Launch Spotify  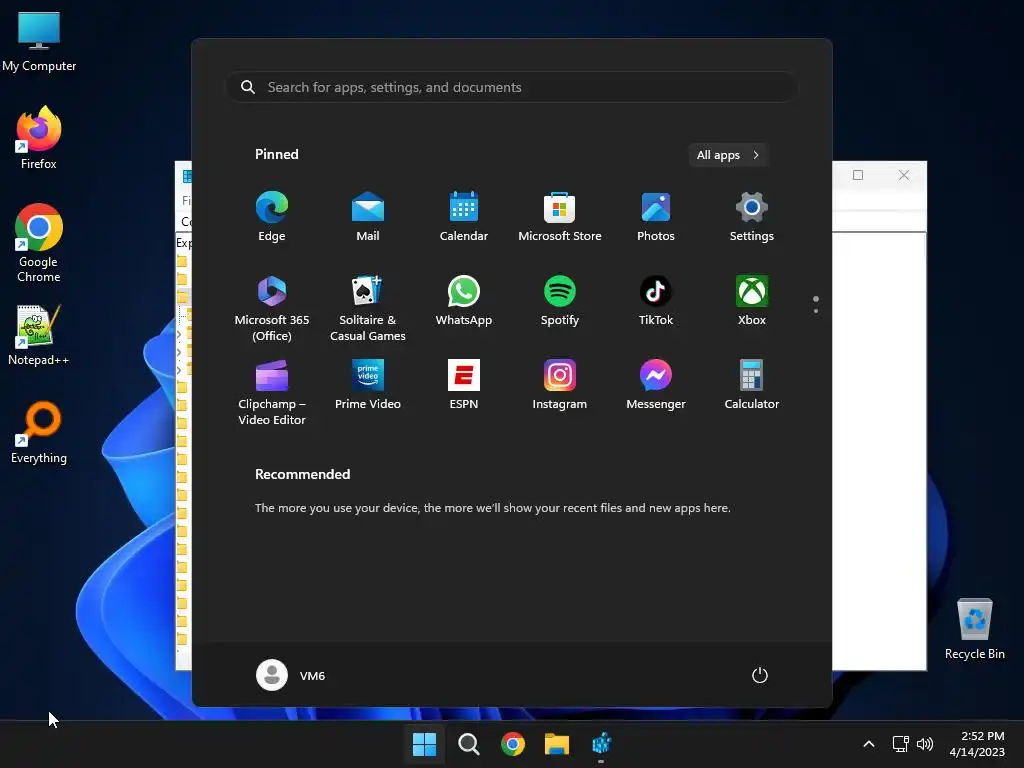coord(560,301)
